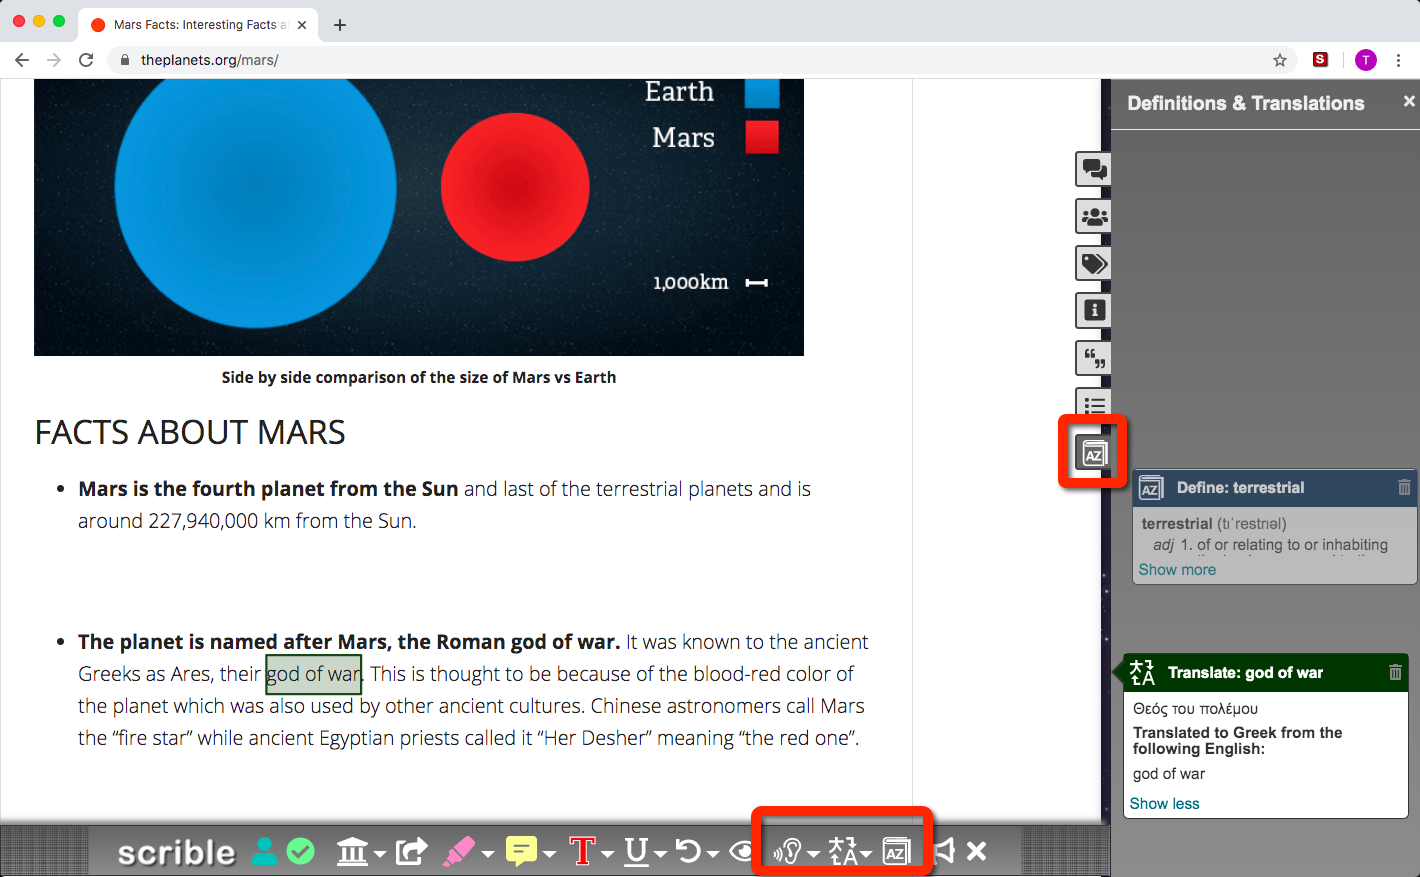Viewport: 1420px width, 877px height.
Task: Open the tags panel in the sidebar
Action: coord(1092,263)
